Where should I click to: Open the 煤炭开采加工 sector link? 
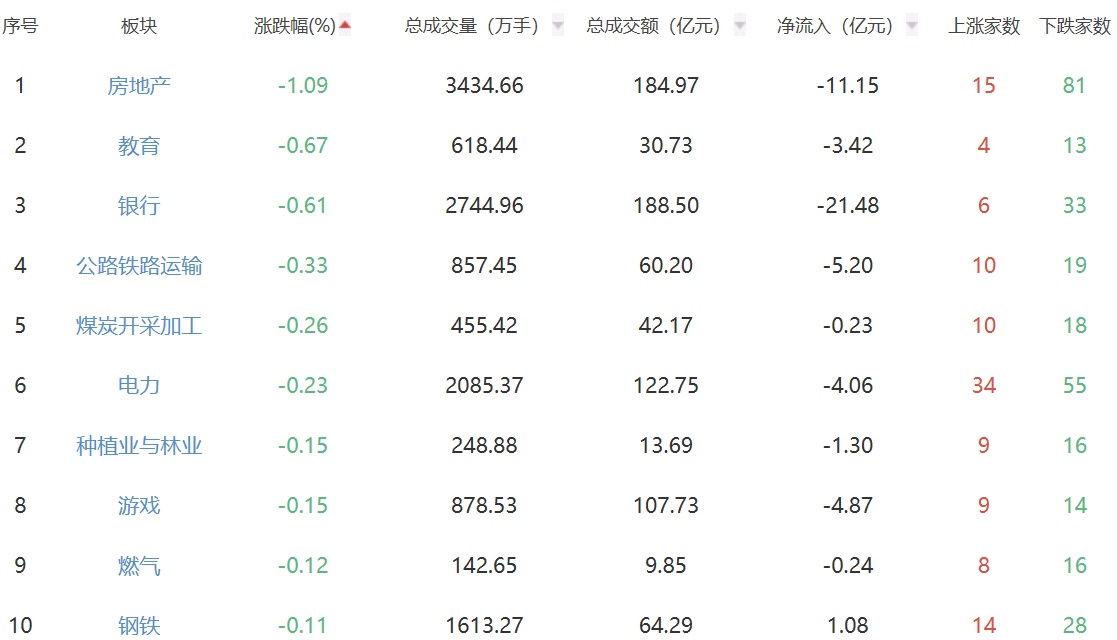139,326
